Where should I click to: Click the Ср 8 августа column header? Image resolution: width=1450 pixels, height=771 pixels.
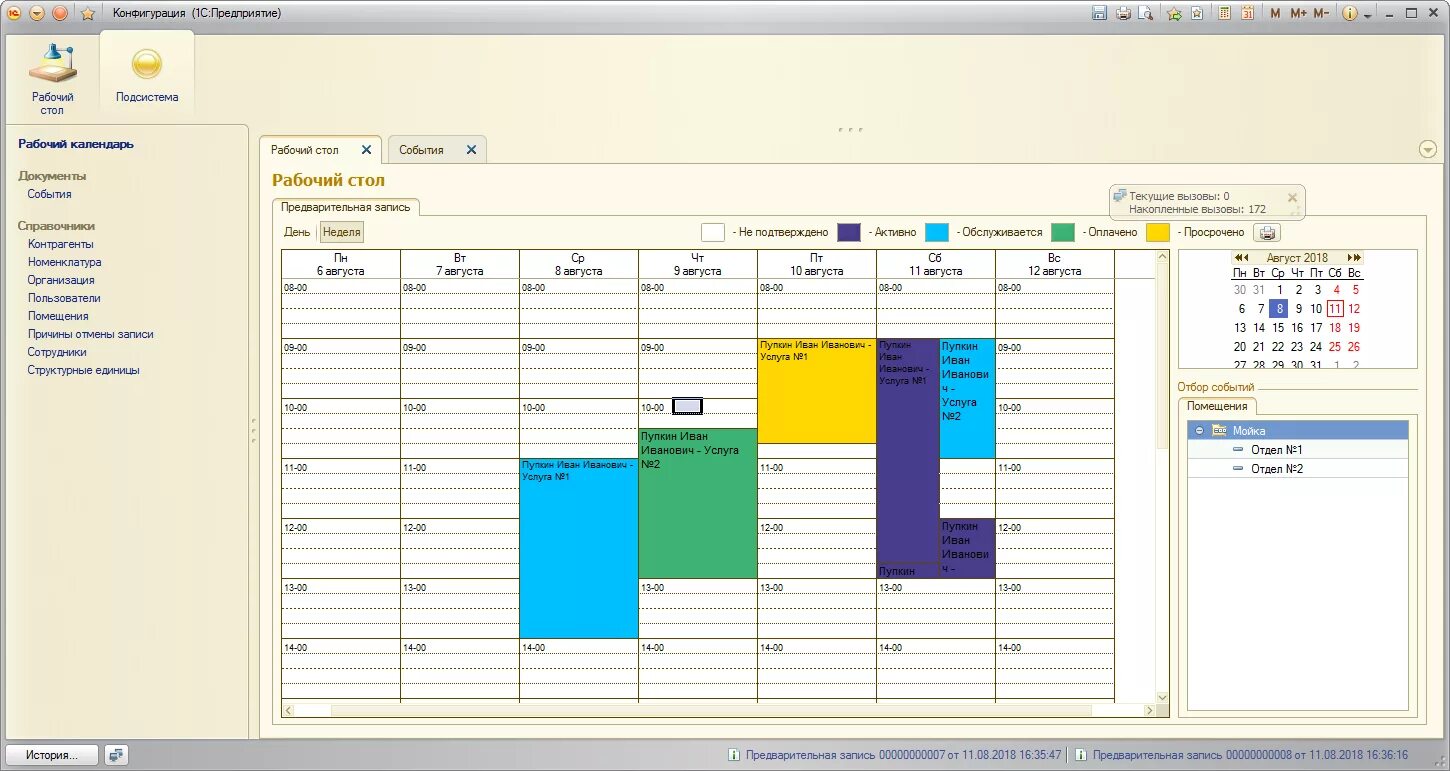click(x=578, y=264)
